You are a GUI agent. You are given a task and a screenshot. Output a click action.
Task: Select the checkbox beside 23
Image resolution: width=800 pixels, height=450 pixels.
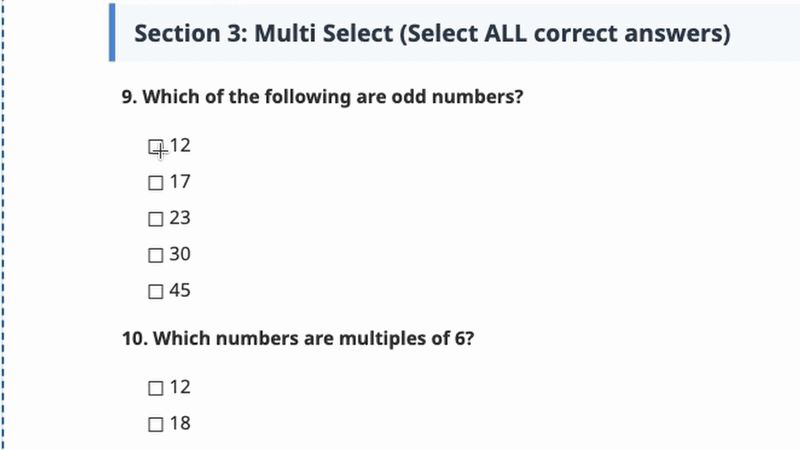[155, 219]
